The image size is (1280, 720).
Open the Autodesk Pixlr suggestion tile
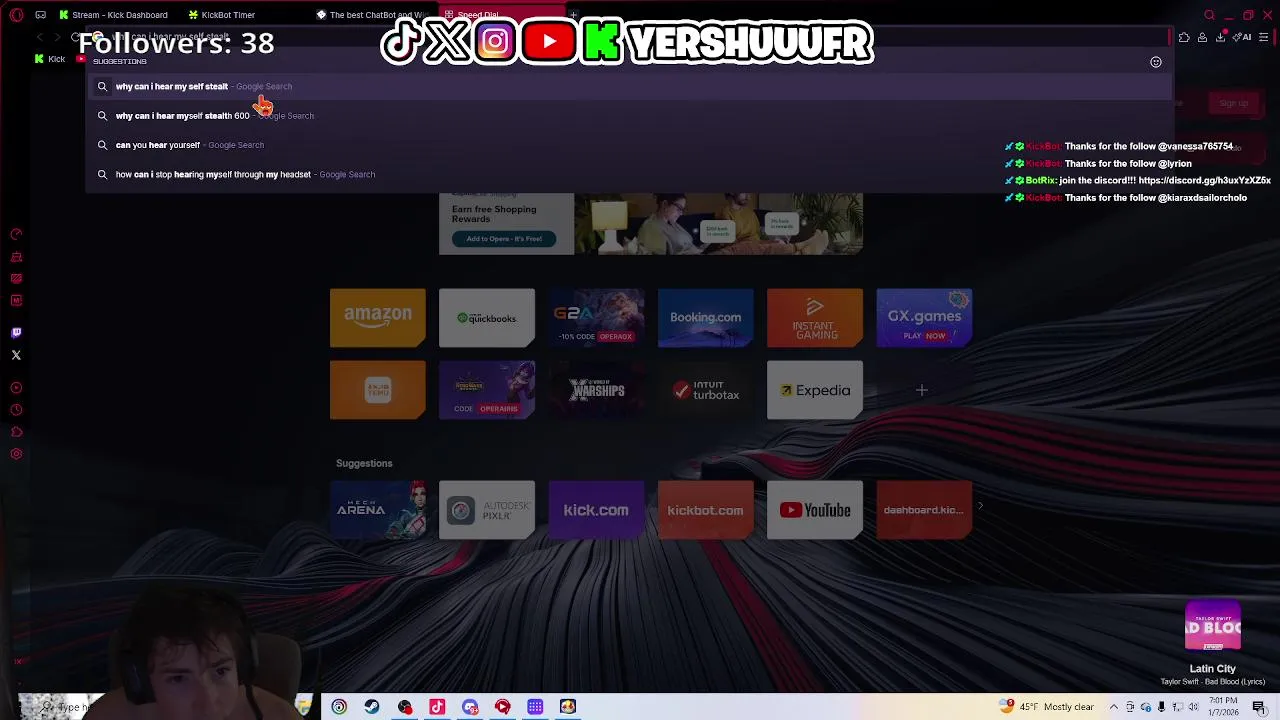(487, 510)
